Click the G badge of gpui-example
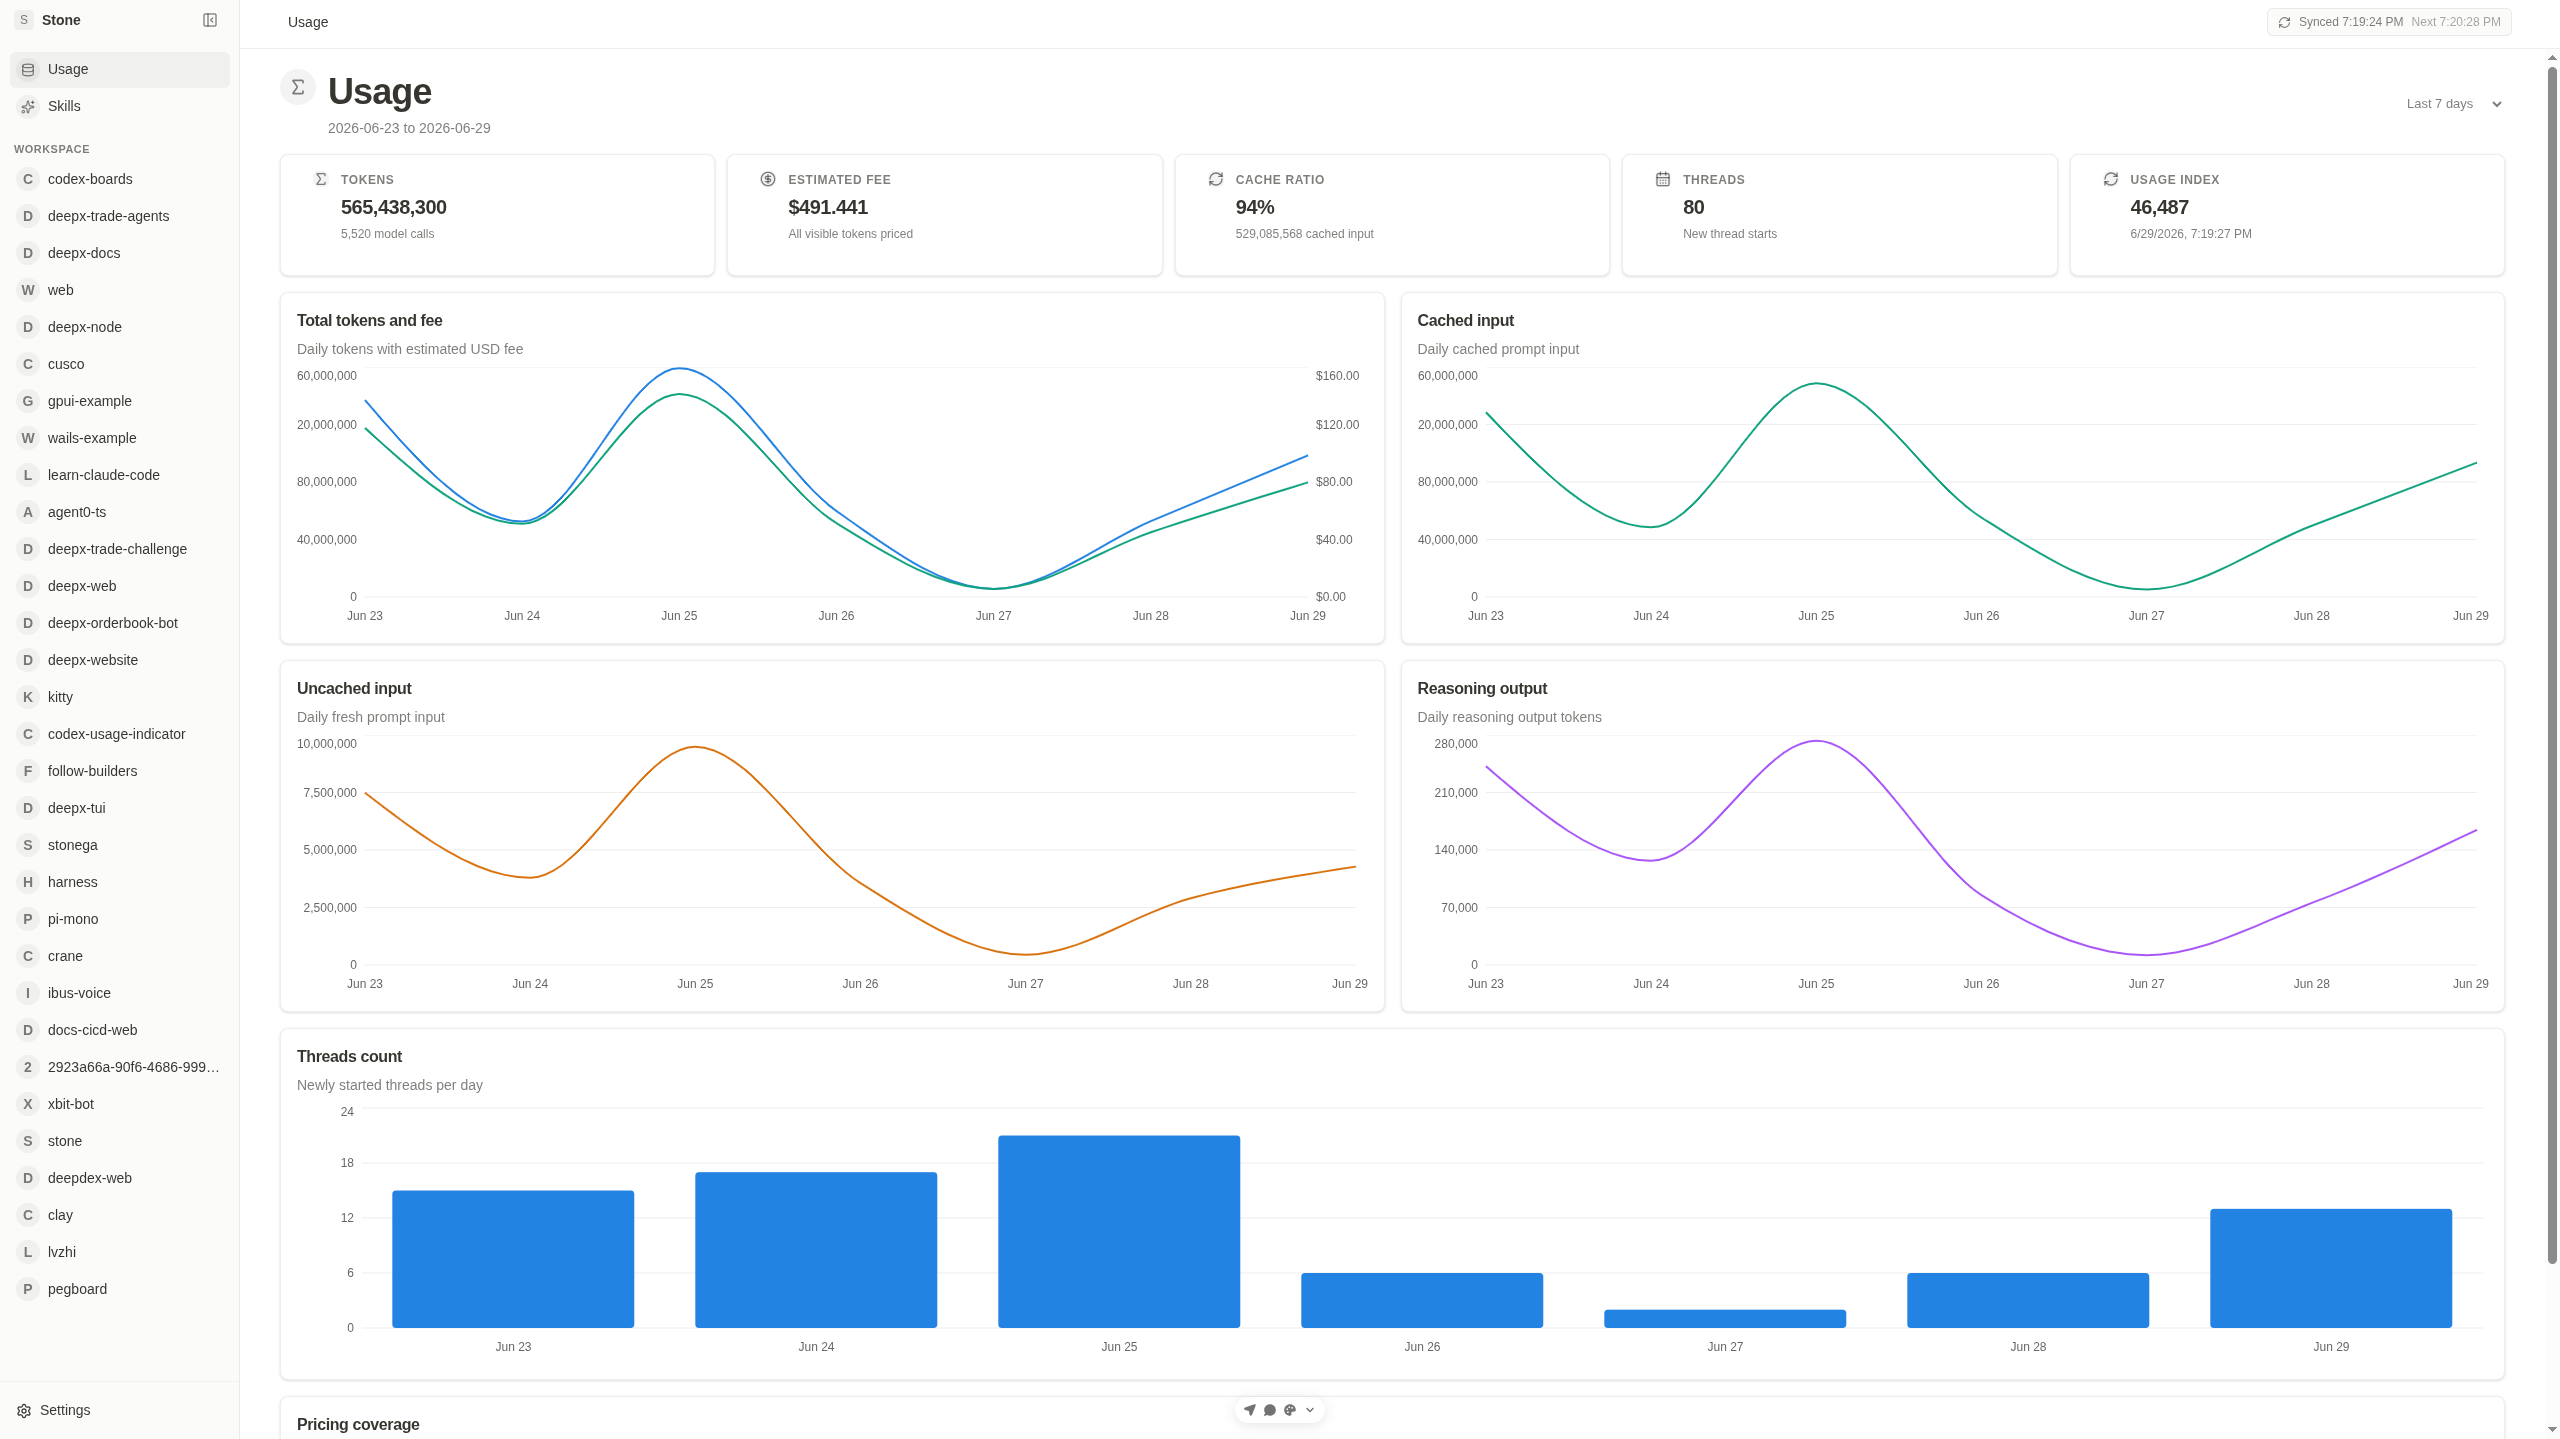 pos(28,401)
